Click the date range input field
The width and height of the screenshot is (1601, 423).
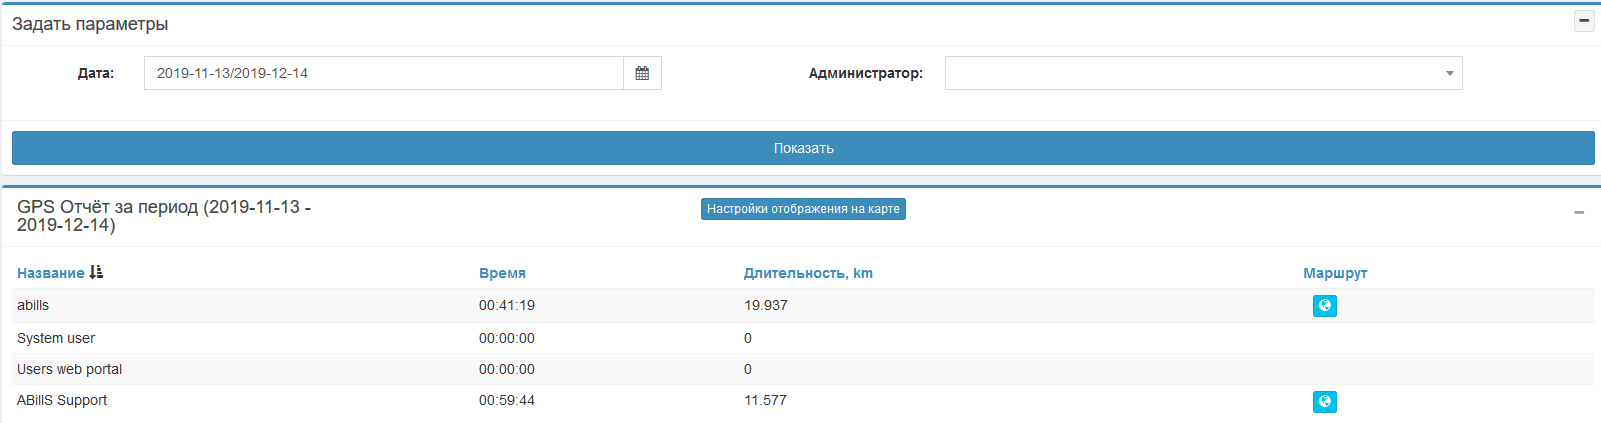pos(384,73)
